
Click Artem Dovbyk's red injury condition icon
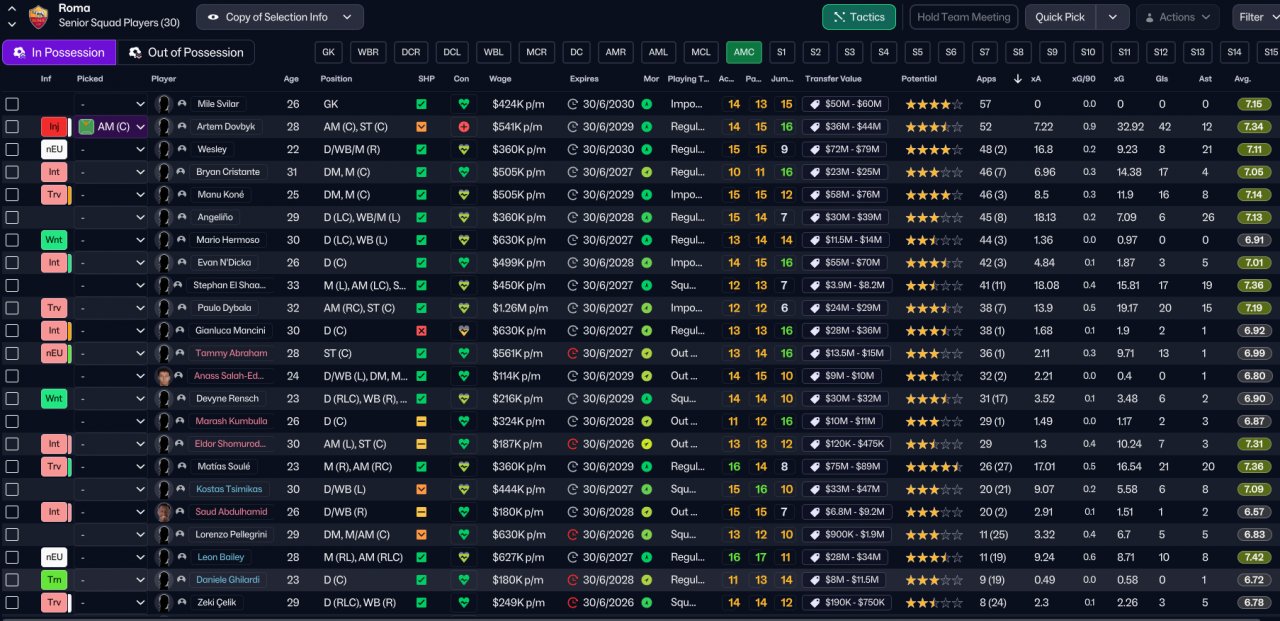463,127
